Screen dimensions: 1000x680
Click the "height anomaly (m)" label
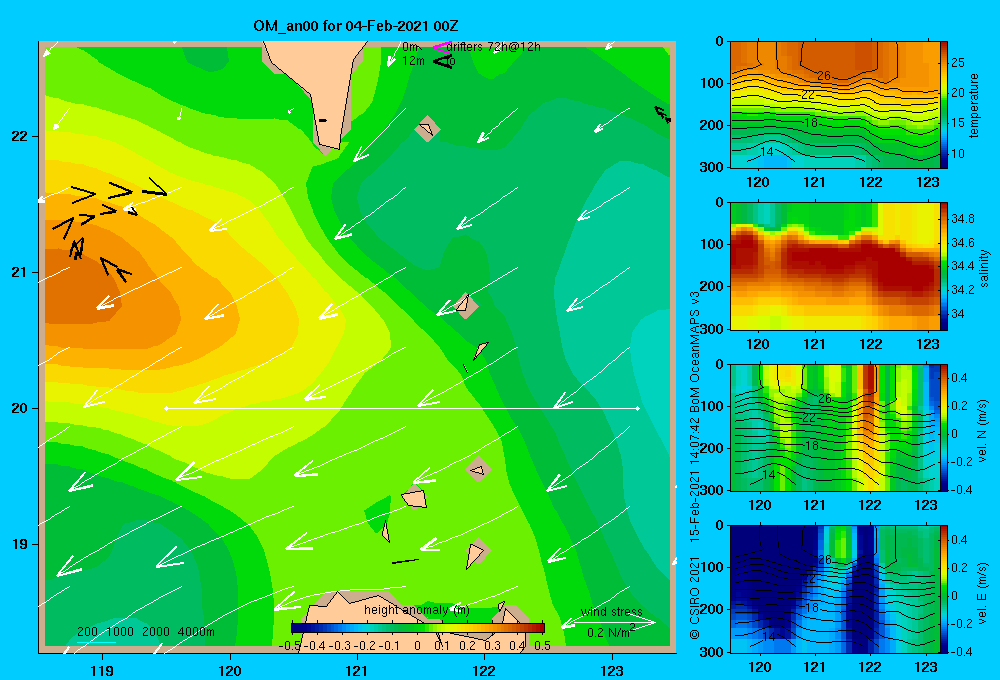417,610
